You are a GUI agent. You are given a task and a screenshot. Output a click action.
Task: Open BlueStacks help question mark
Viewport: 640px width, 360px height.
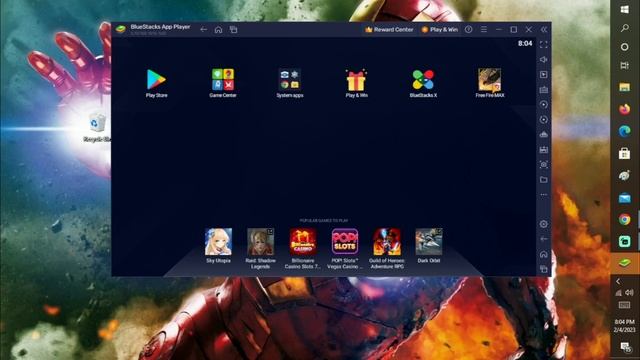[x=469, y=29]
